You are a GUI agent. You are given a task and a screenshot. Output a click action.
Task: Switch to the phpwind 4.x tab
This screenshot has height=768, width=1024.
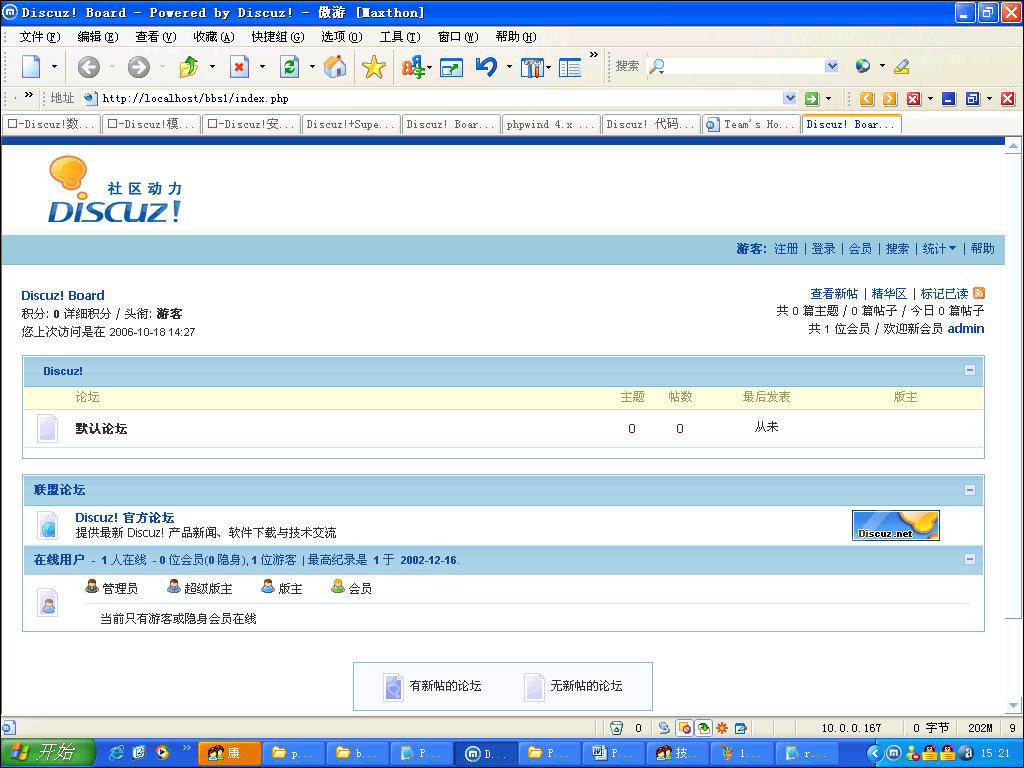(551, 124)
